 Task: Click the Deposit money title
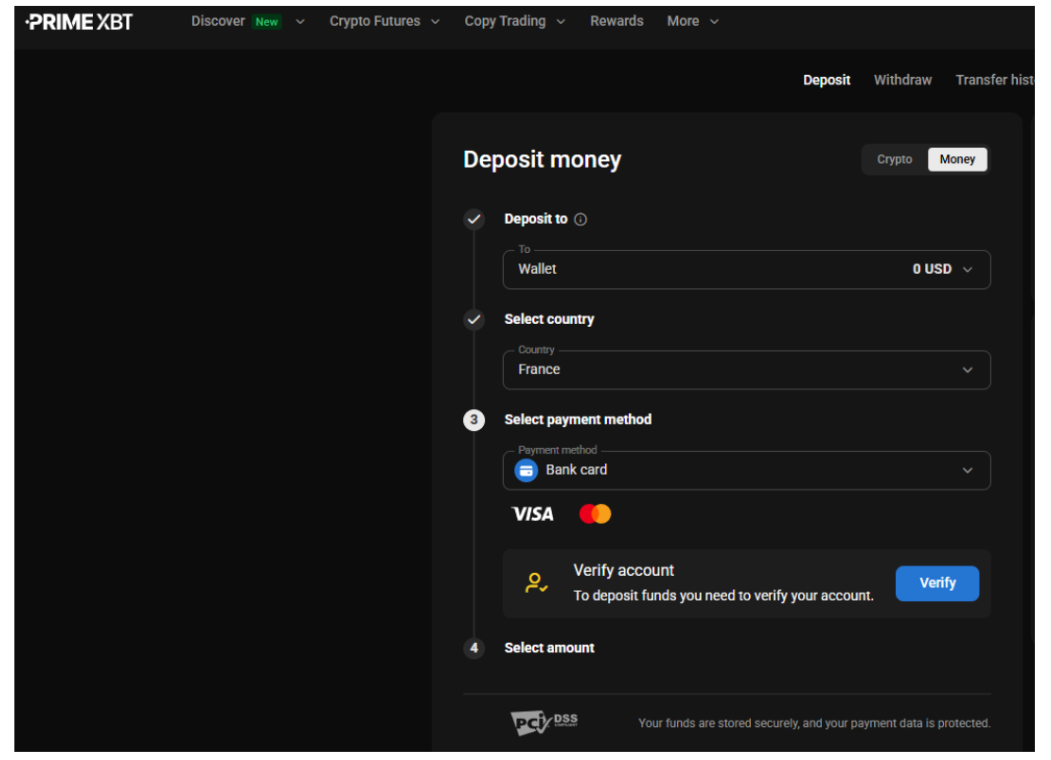[542, 160]
